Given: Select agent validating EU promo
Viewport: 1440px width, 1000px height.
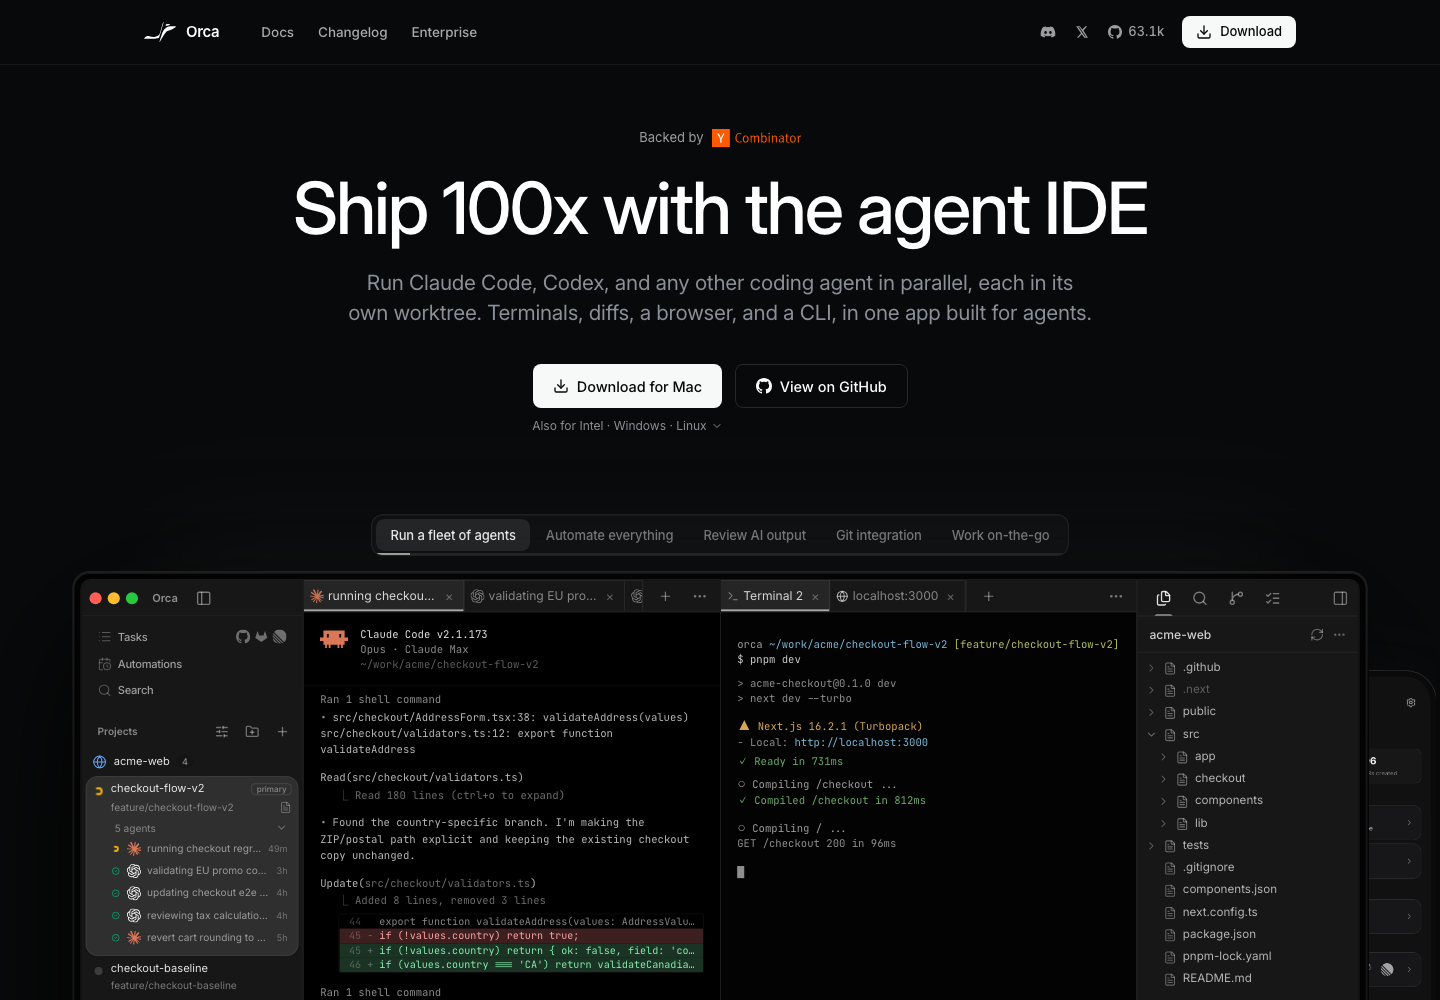Looking at the screenshot, I should (x=199, y=871).
